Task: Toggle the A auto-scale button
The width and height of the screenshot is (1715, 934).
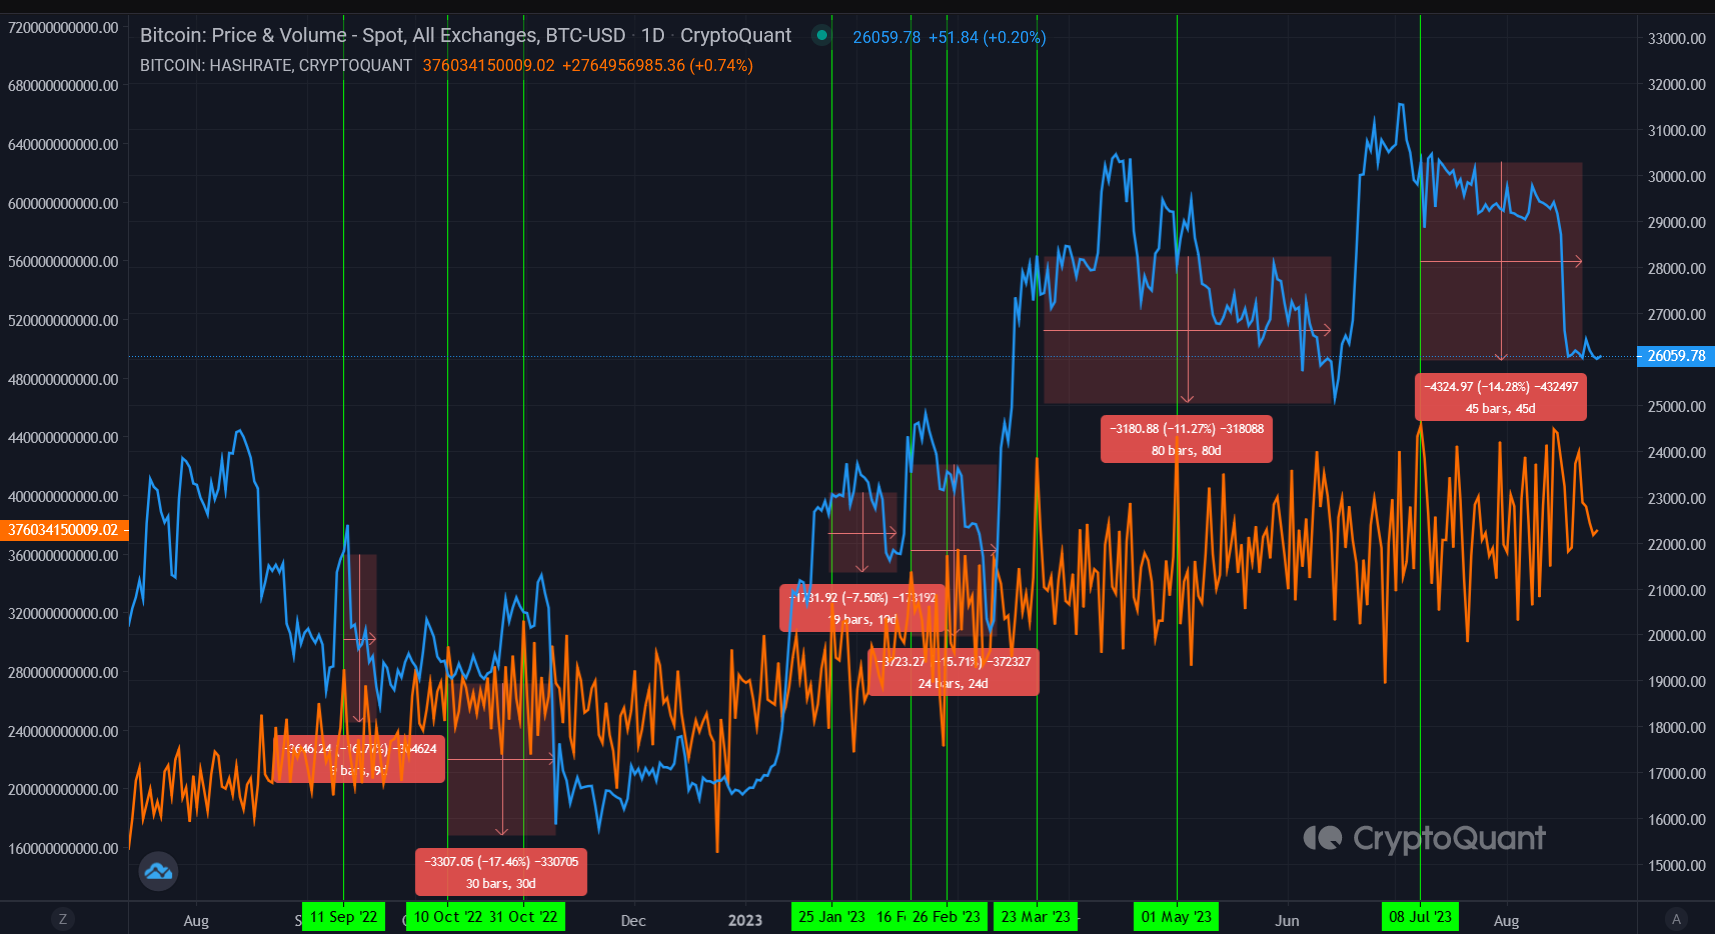Action: coord(1677,919)
